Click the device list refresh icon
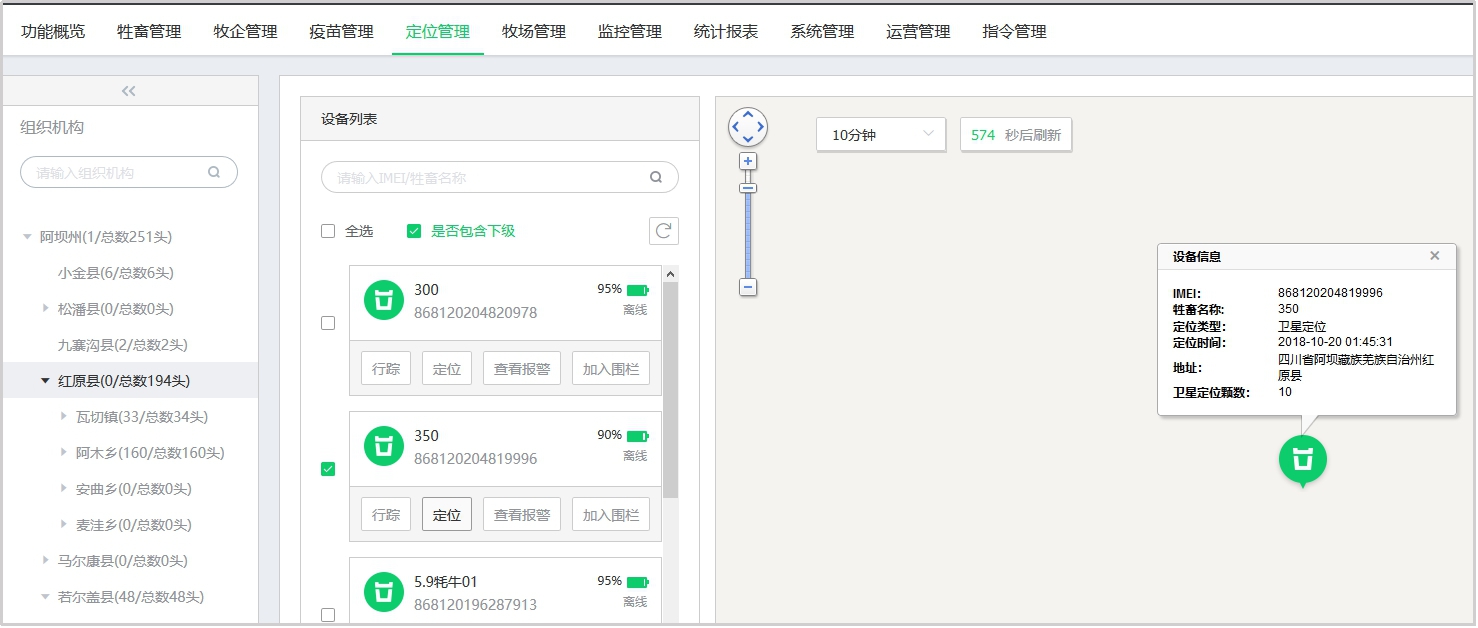 point(664,231)
